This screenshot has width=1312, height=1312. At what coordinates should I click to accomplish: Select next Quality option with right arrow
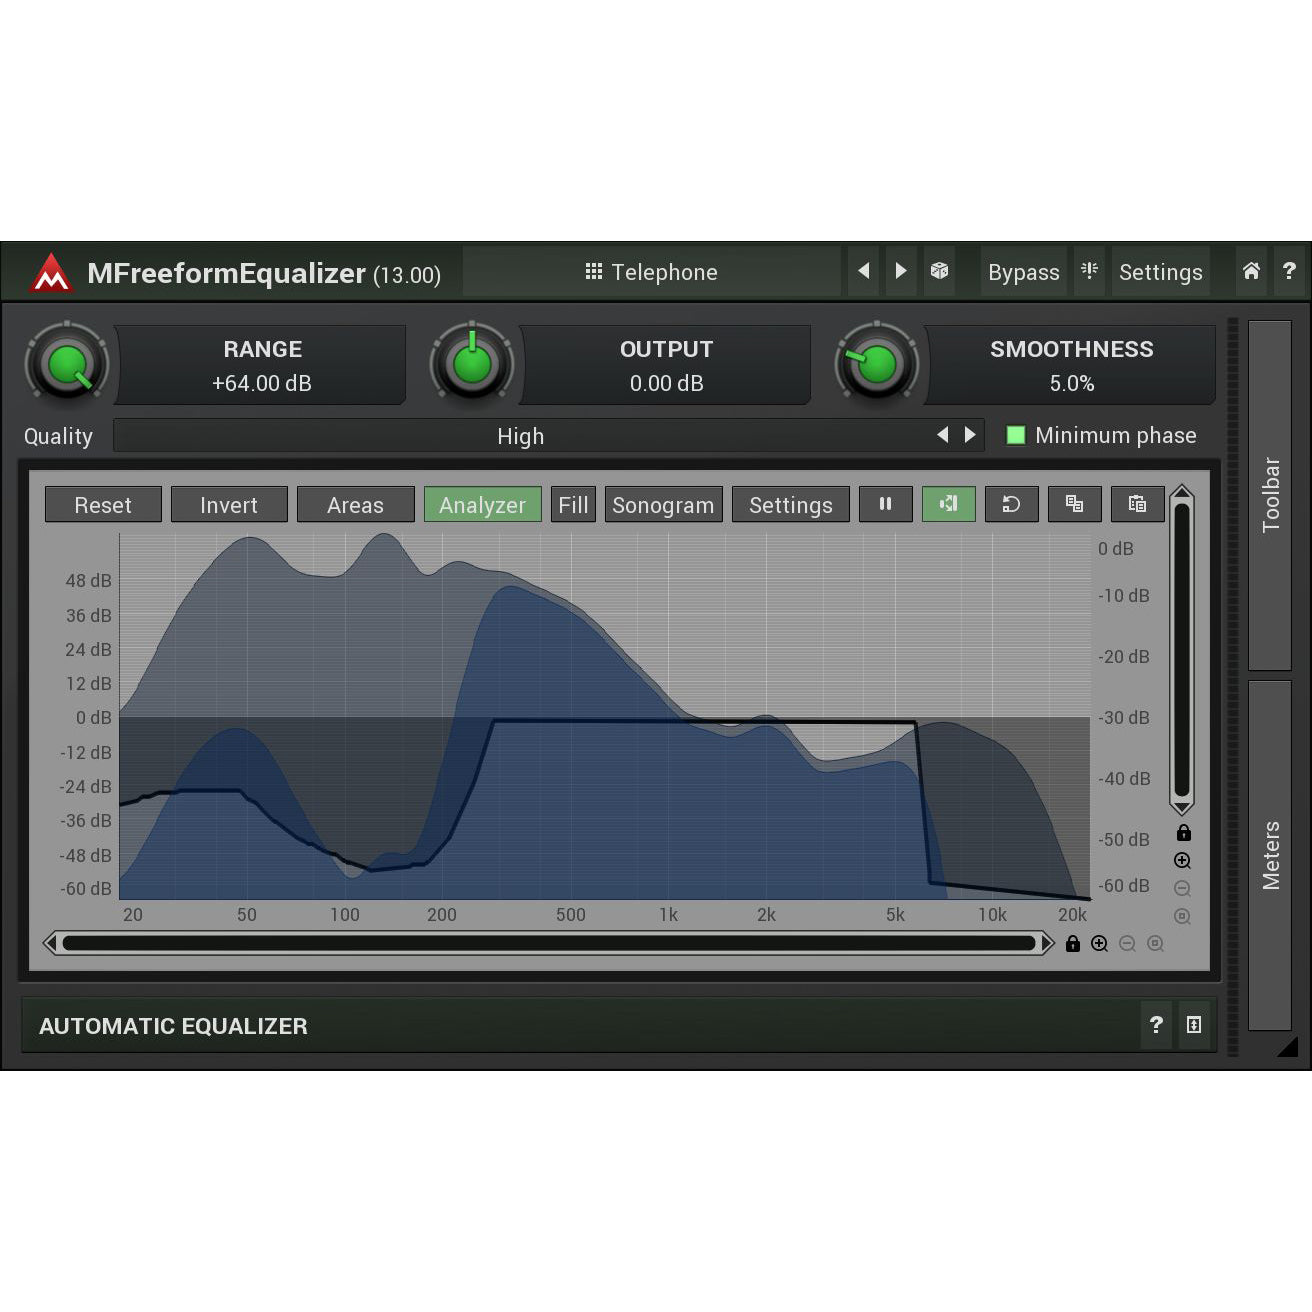(969, 435)
